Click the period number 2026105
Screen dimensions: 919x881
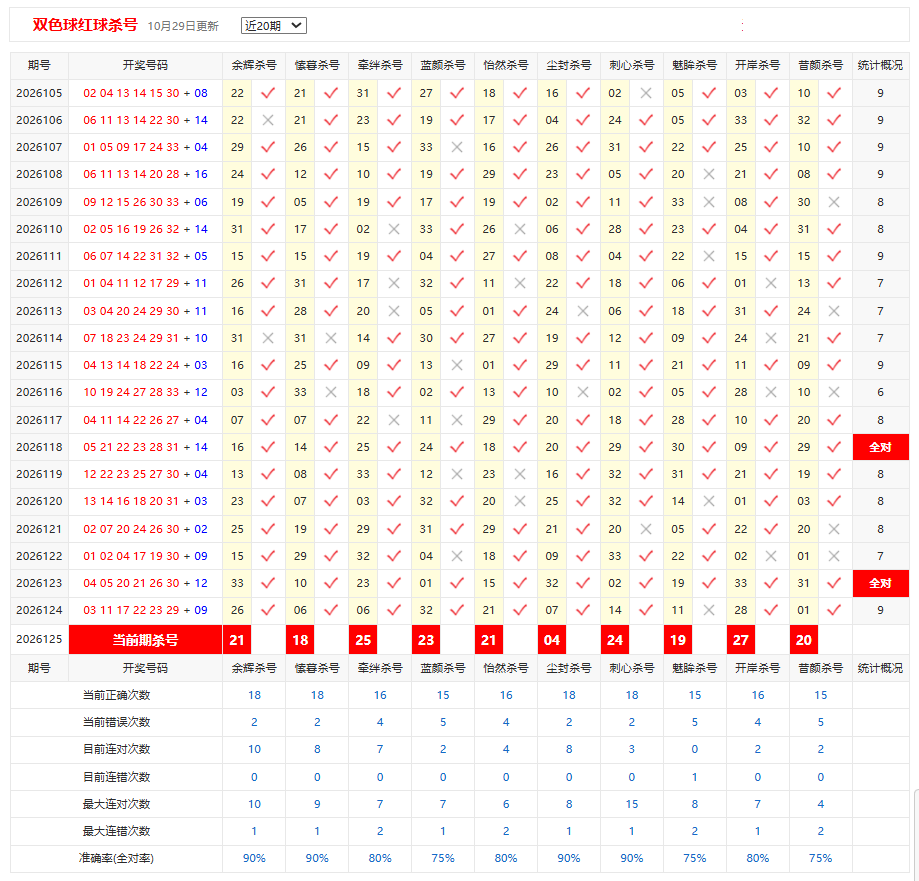pyautogui.click(x=39, y=93)
